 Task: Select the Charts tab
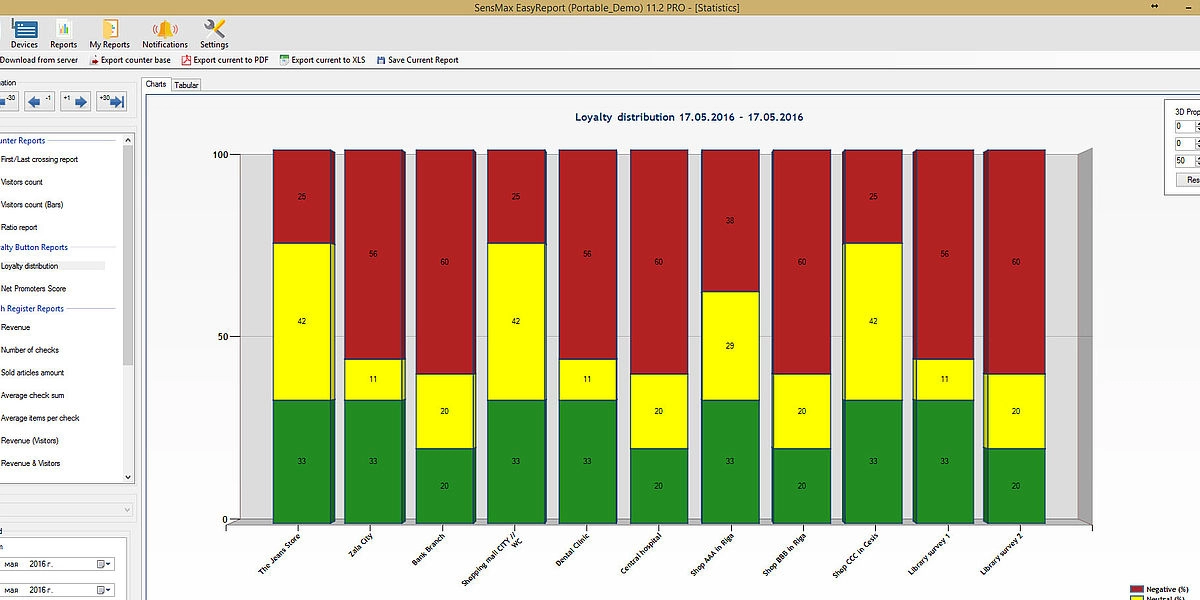[156, 85]
